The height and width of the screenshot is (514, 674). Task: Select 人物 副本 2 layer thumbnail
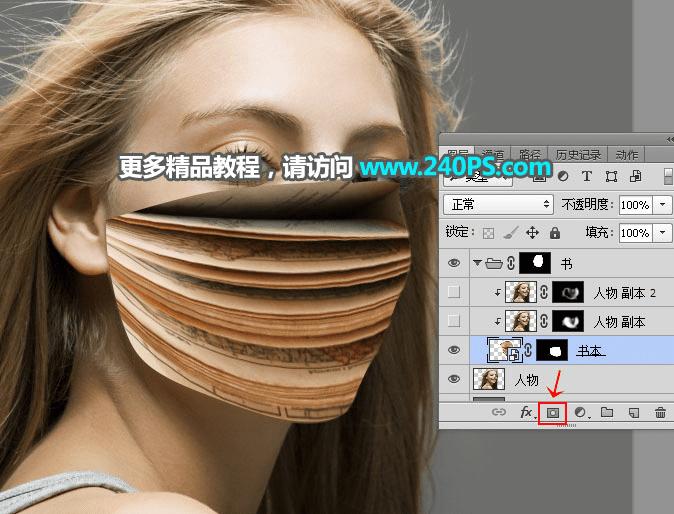click(521, 292)
